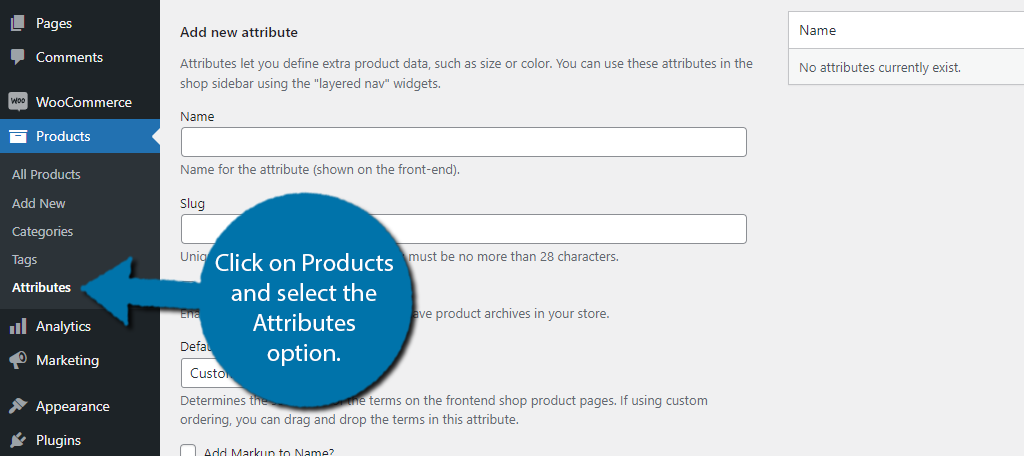The image size is (1024, 456).
Task: Go to Categories in Products submenu
Action: pos(42,231)
